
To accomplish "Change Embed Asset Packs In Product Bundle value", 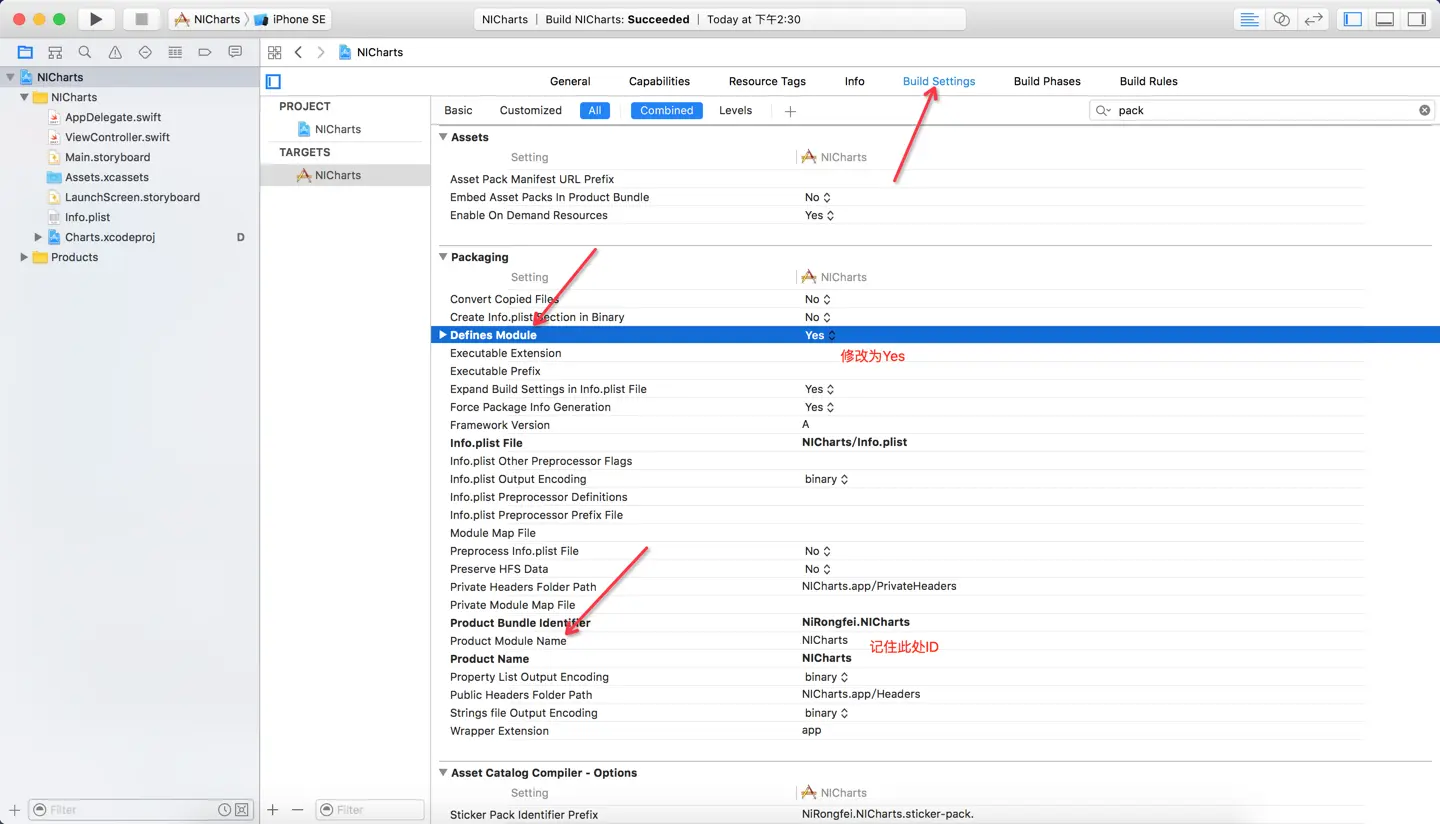I will pyautogui.click(x=818, y=197).
